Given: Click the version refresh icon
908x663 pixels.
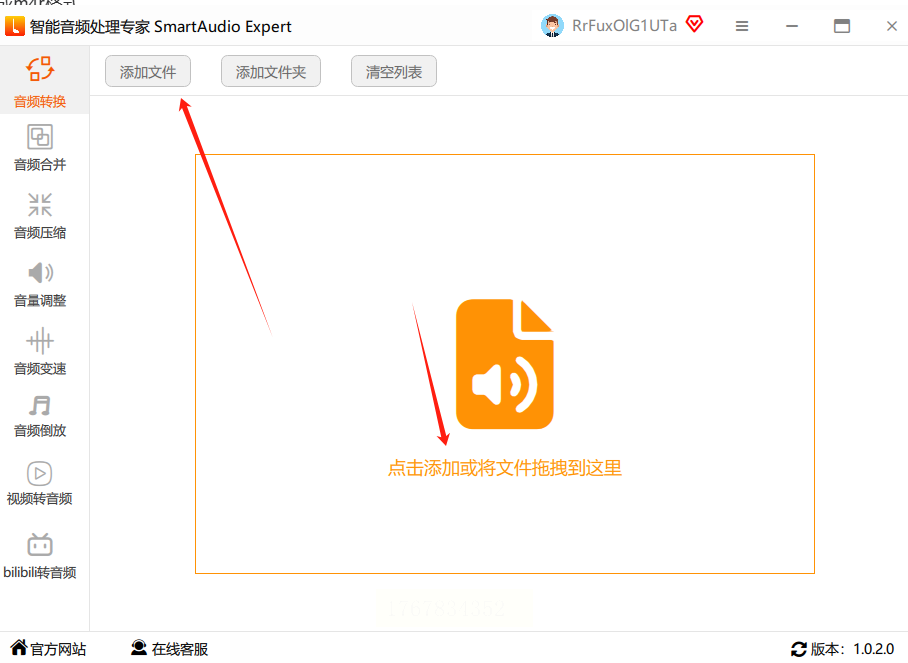Looking at the screenshot, I should click(x=799, y=649).
